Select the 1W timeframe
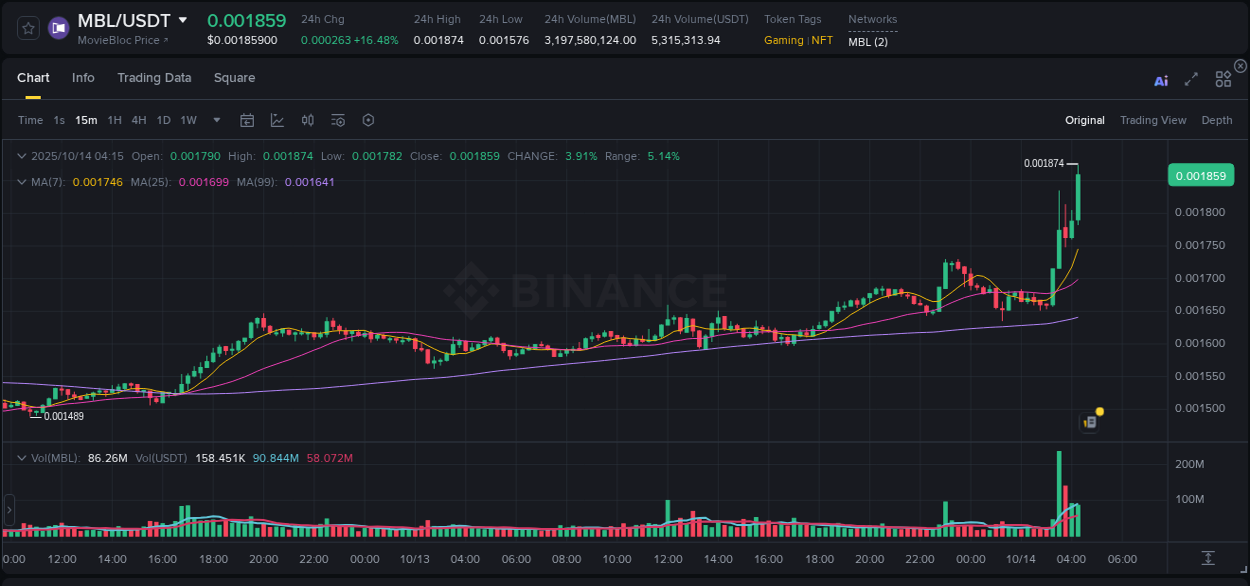This screenshot has width=1250, height=586. click(188, 120)
